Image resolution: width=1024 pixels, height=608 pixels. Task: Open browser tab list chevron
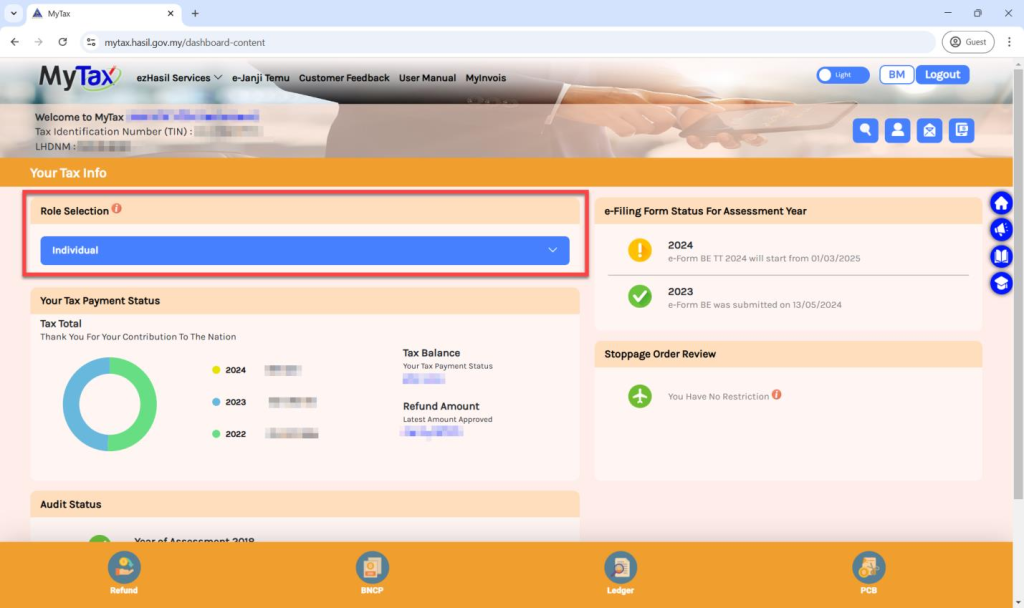13,13
